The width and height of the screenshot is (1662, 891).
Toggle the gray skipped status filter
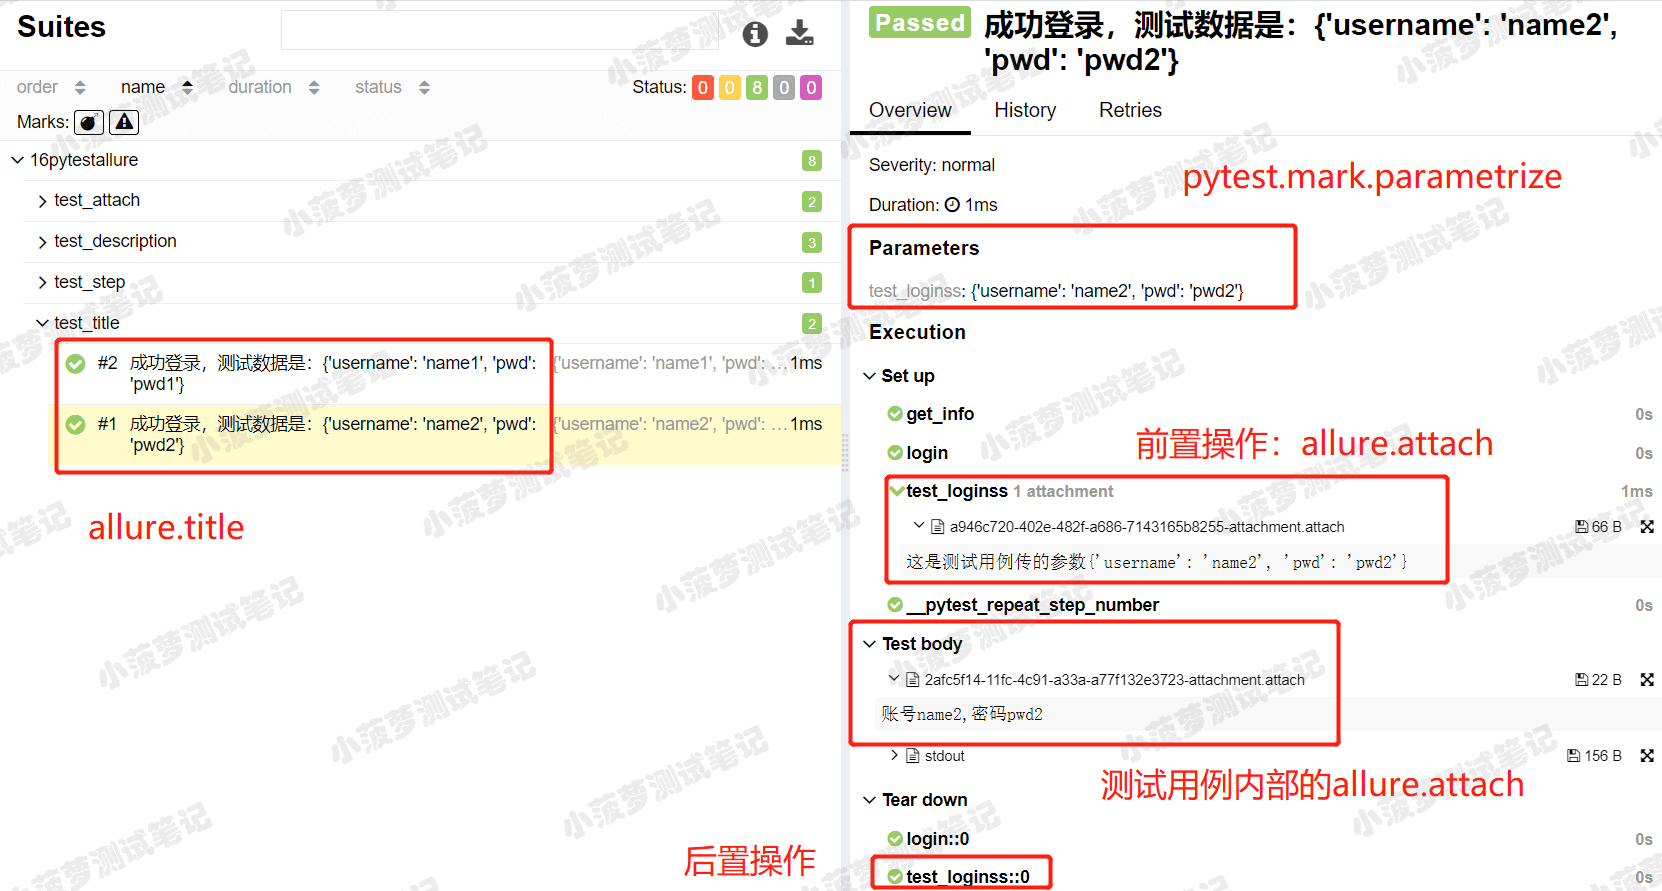tap(784, 88)
